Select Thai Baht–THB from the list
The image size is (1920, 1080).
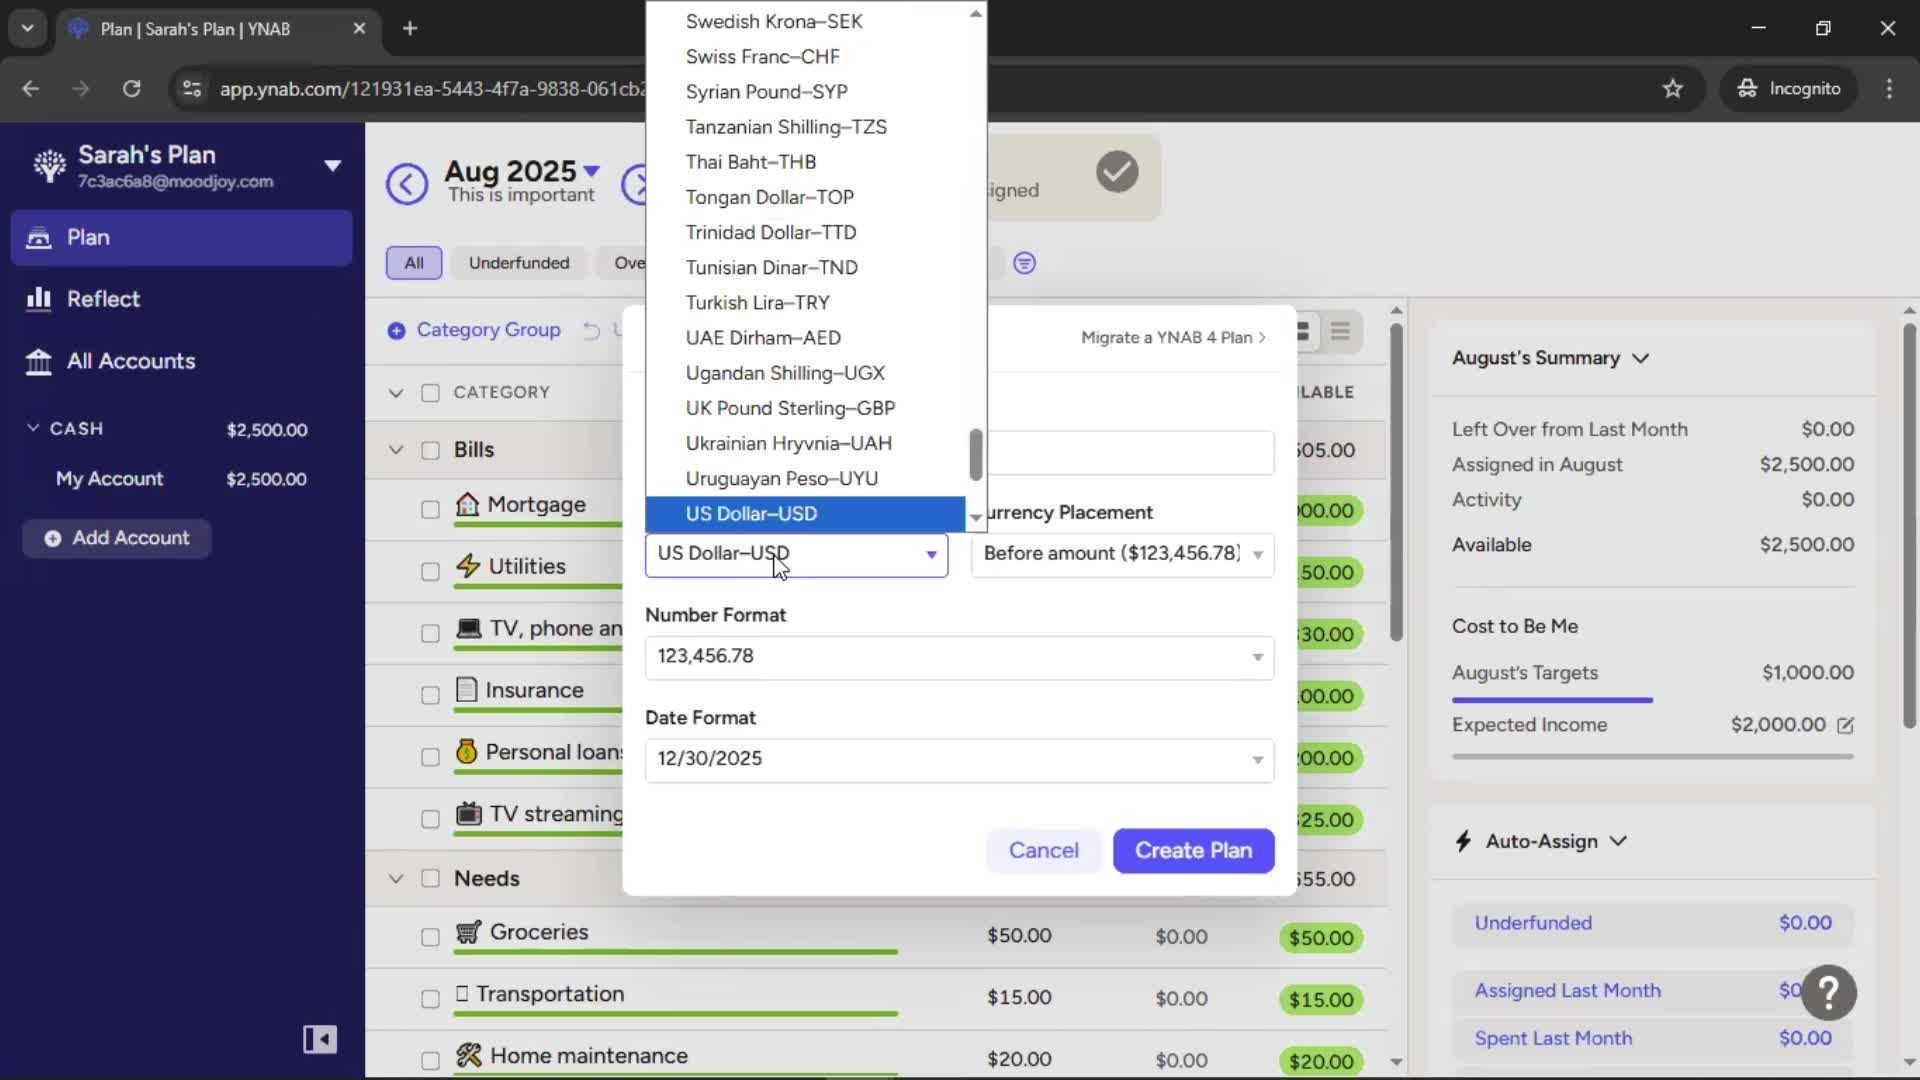pyautogui.click(x=805, y=162)
